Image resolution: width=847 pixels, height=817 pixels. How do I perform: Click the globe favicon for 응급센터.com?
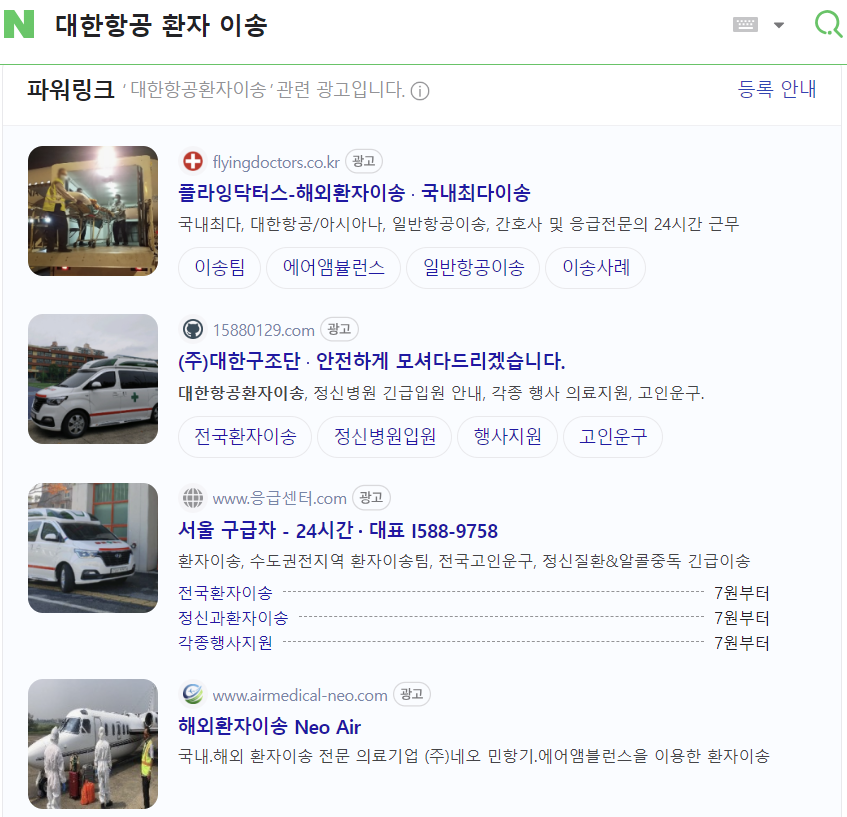tap(192, 498)
